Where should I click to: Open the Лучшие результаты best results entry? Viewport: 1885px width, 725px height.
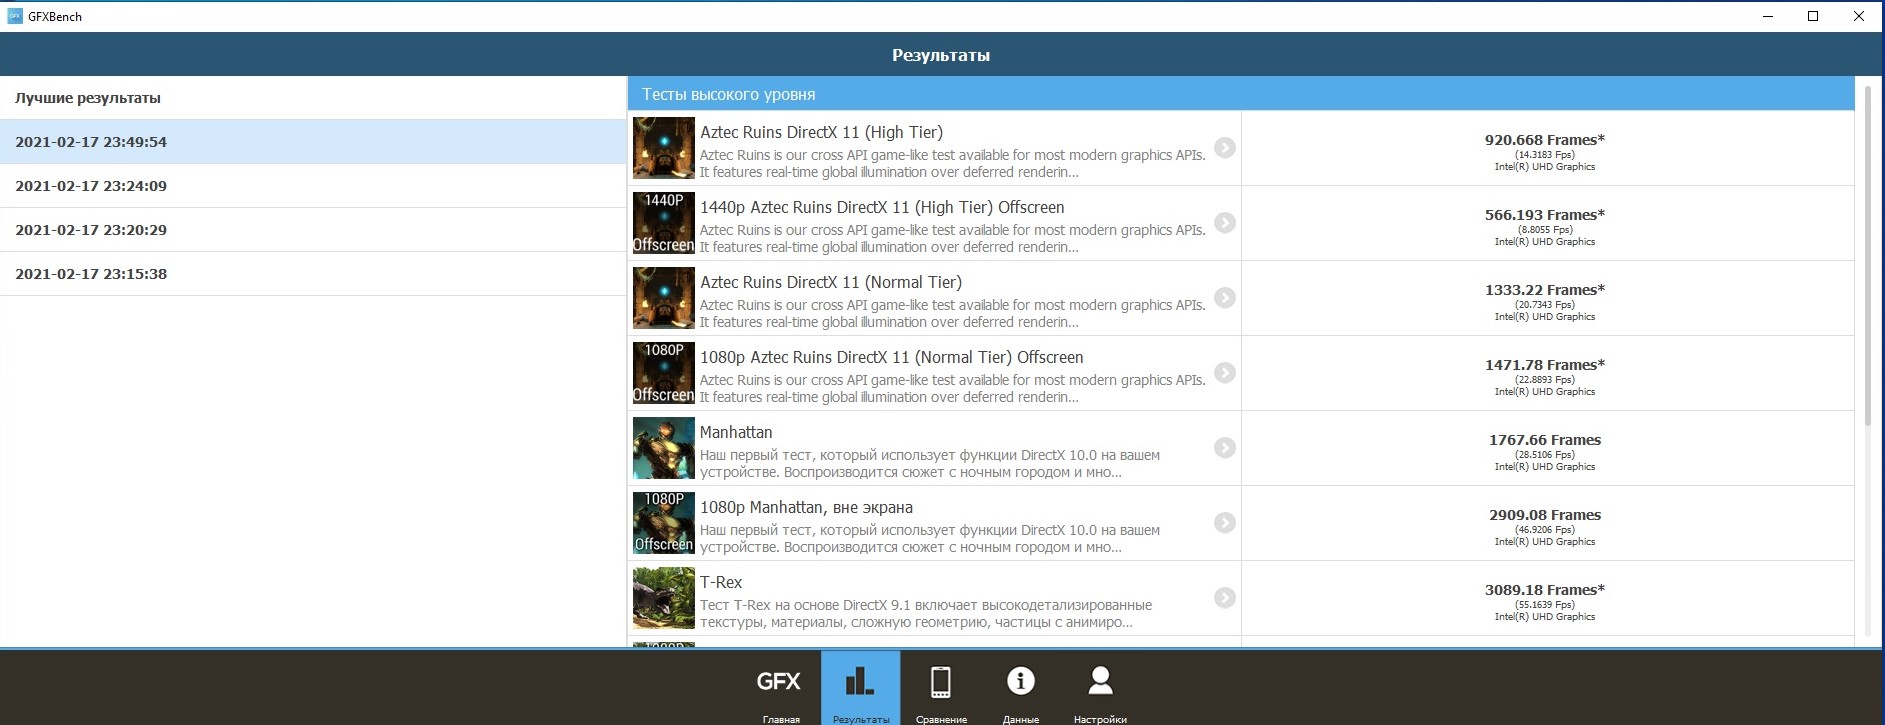click(x=88, y=98)
